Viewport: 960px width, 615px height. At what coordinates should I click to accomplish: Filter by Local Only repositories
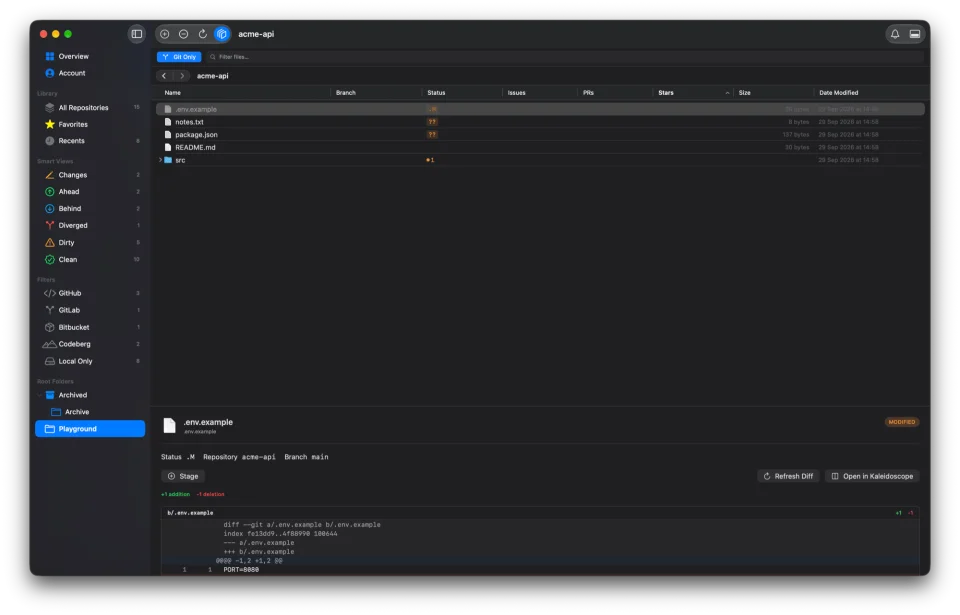pyautogui.click(x=89, y=361)
